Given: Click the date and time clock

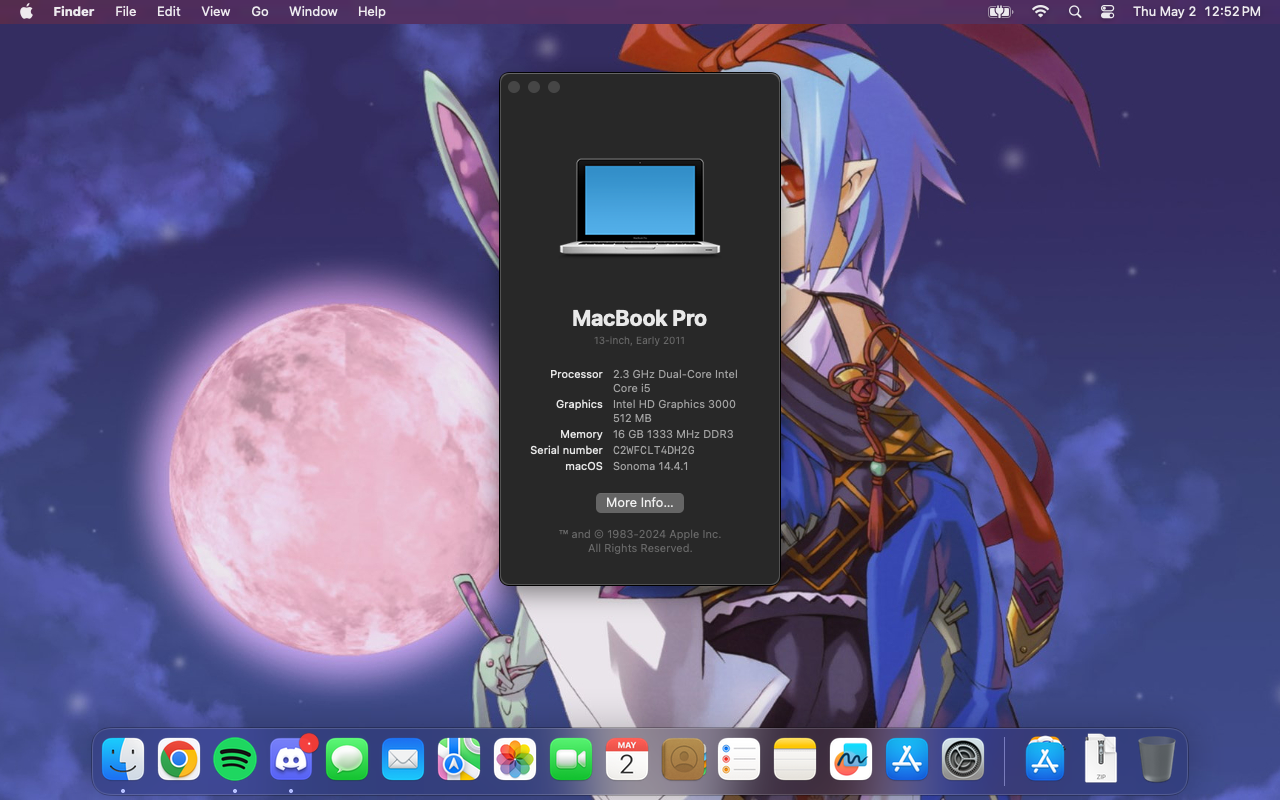Looking at the screenshot, I should click(1196, 12).
